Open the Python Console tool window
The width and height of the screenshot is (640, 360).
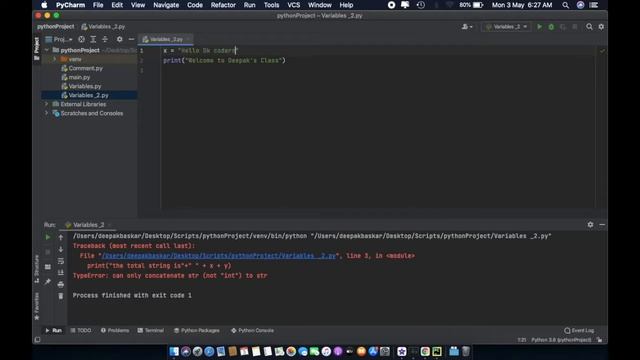[252, 330]
